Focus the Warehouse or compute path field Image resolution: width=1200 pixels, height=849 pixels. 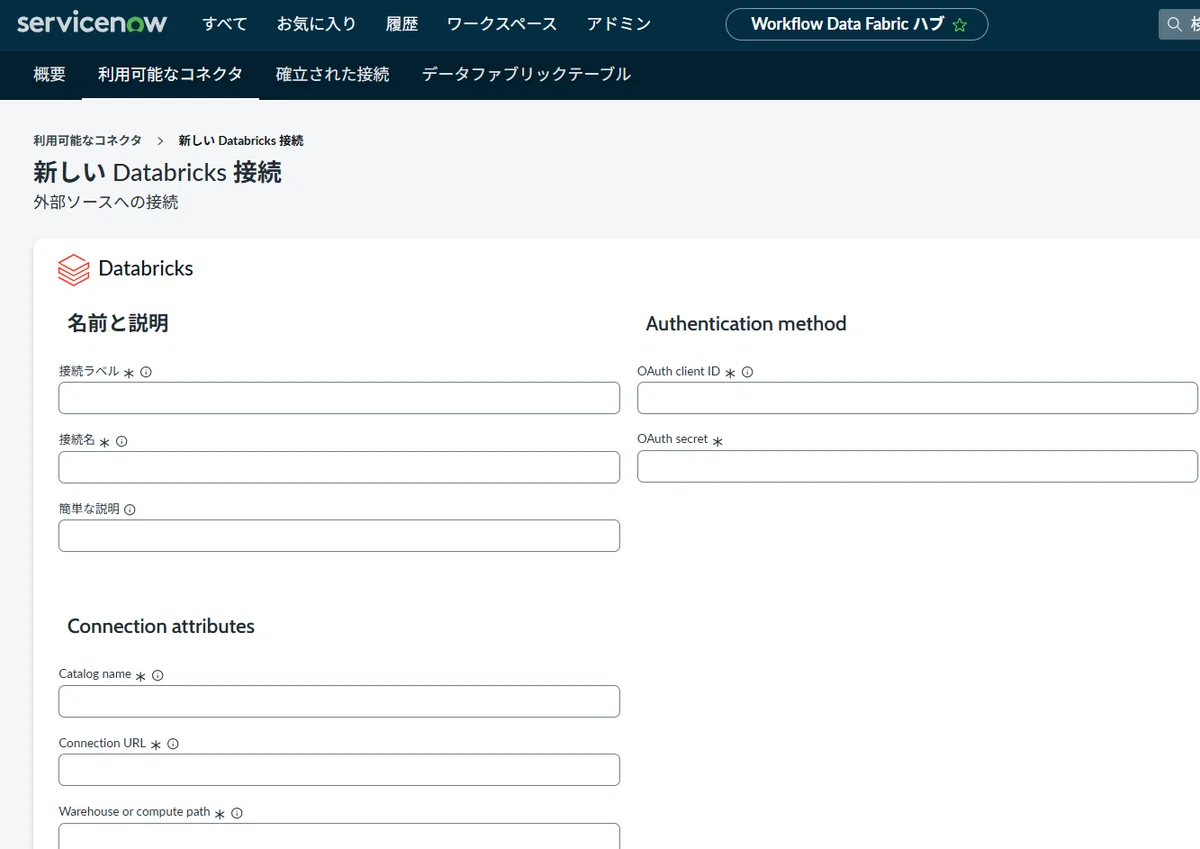tap(339, 836)
